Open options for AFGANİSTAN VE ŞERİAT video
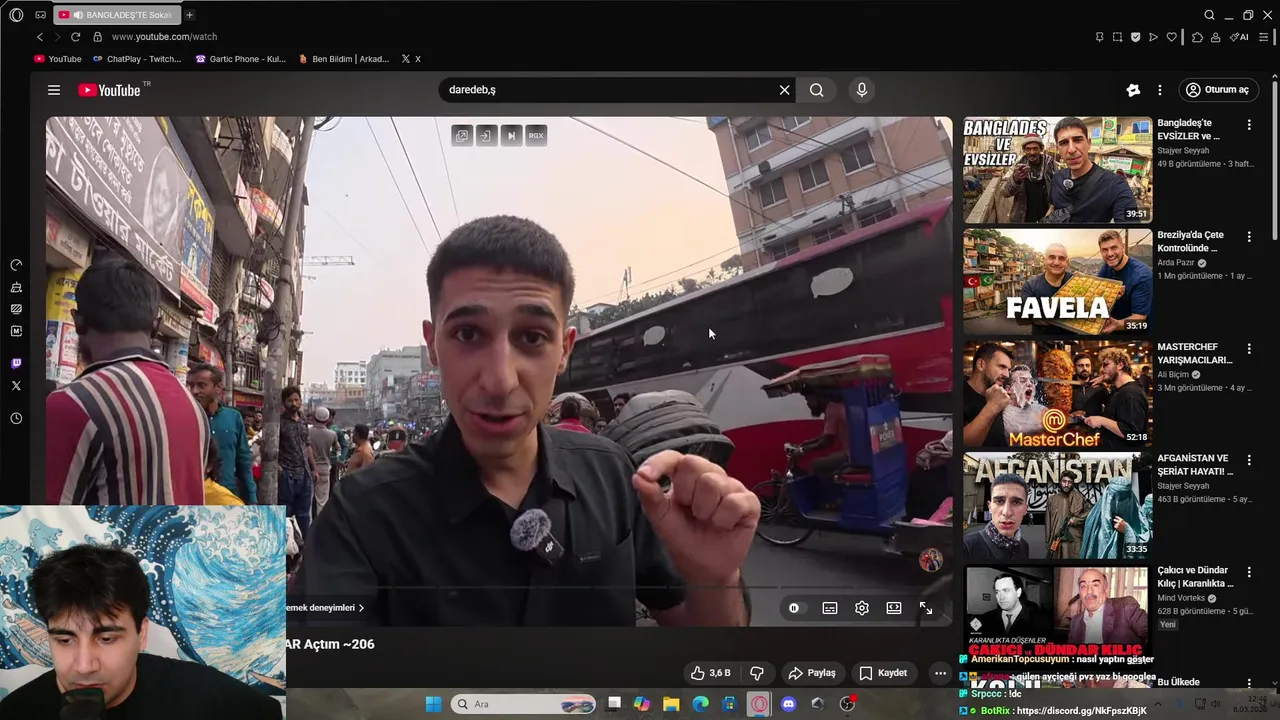1280x720 pixels. [1249, 461]
